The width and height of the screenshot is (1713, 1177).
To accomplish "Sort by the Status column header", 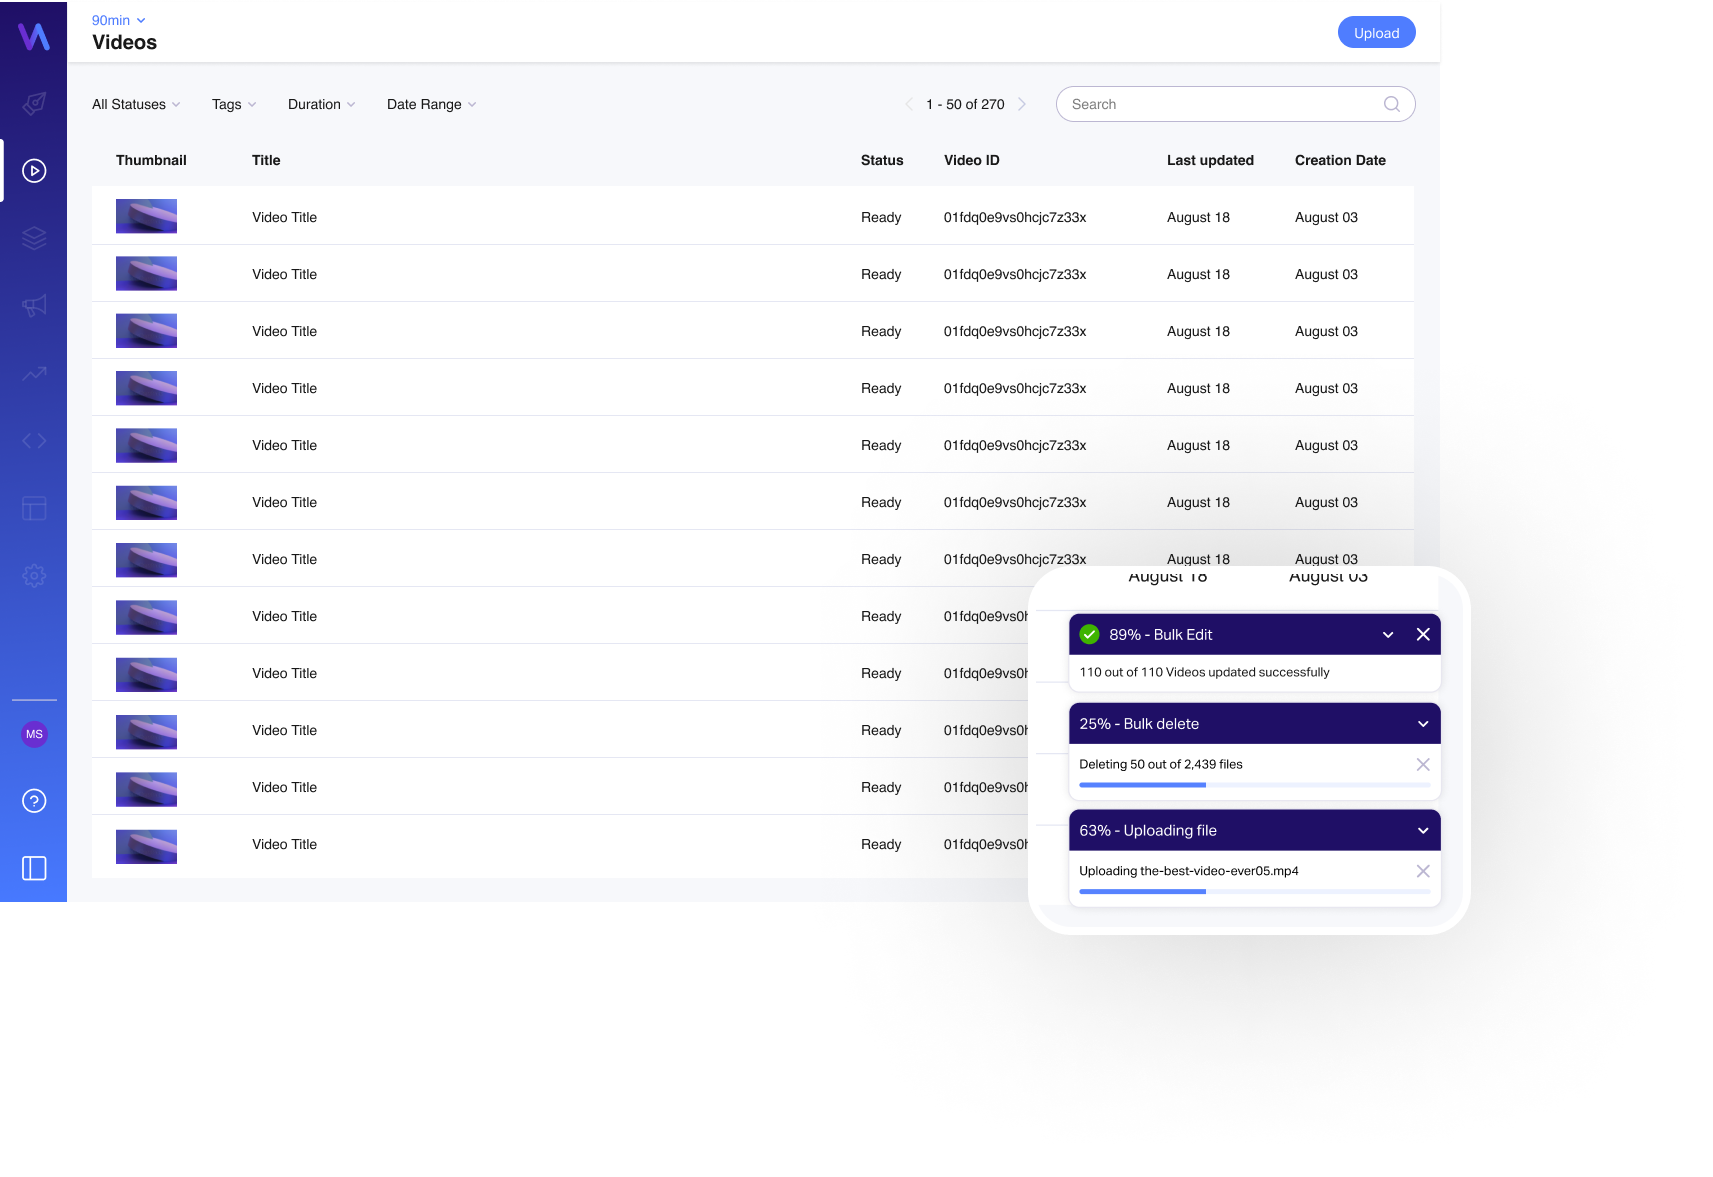I will (x=882, y=160).
